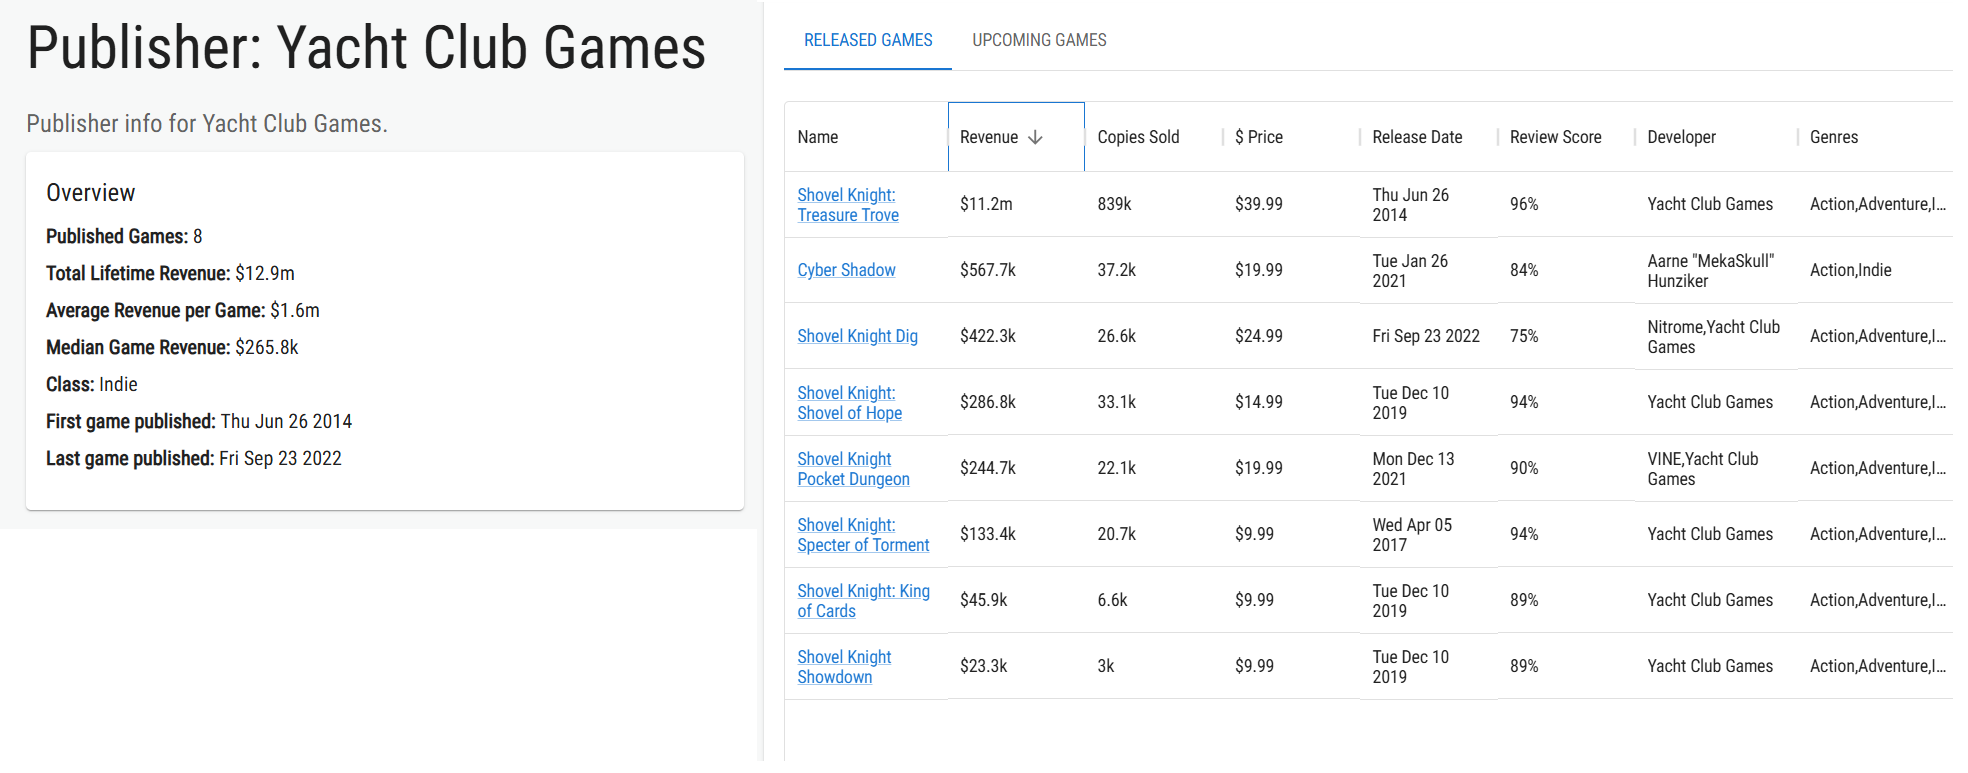Image resolution: width=1968 pixels, height=773 pixels.
Task: Click the 6.6k copies sold cell
Action: 1154,600
